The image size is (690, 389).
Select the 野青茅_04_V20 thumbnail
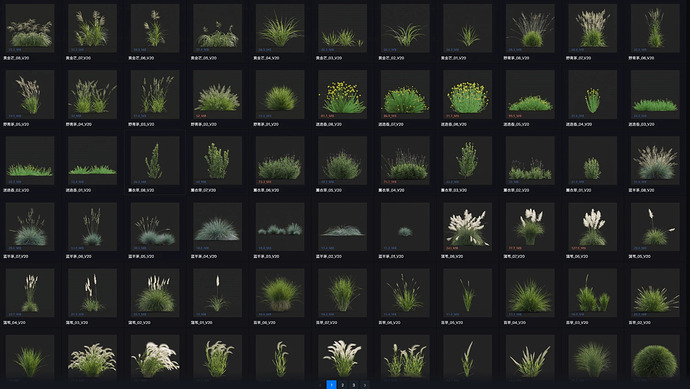coord(92,94)
